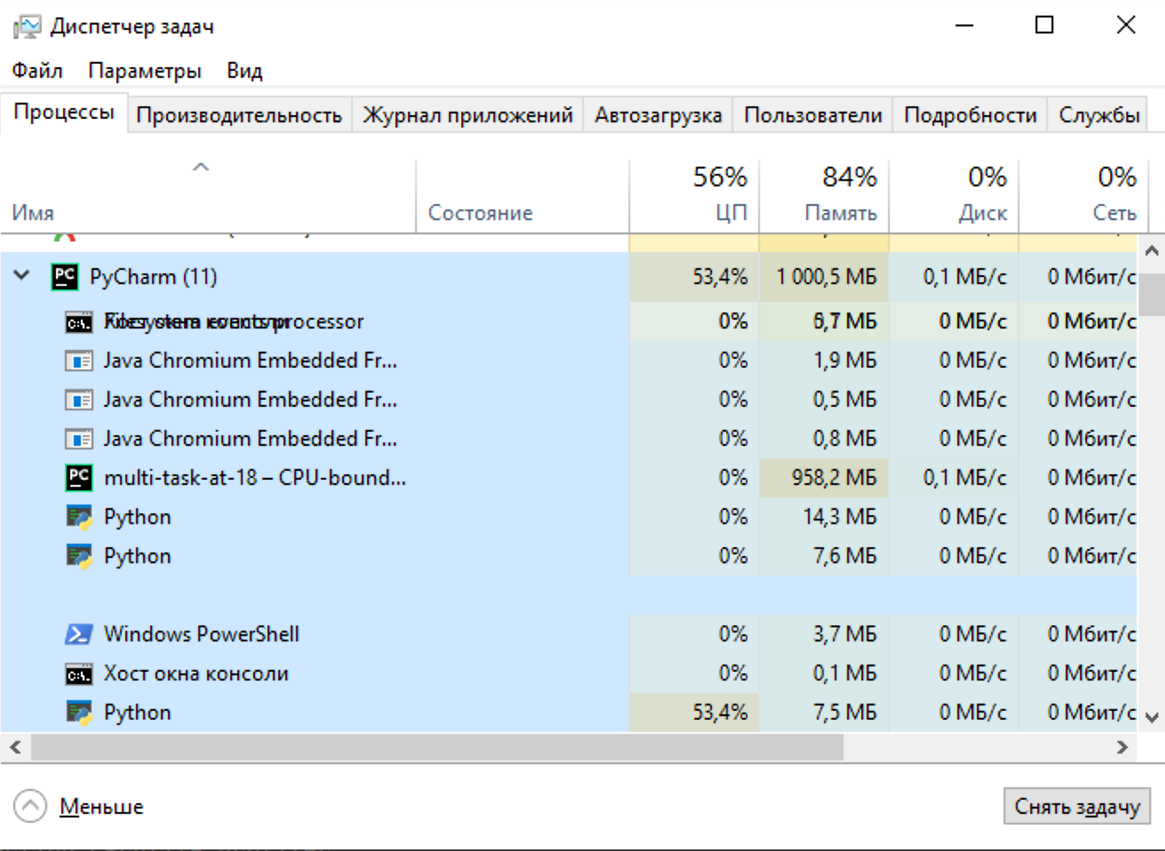The image size is (1165, 851).
Task: Click the Python icon in 7,5 МБ row
Action: click(x=79, y=712)
